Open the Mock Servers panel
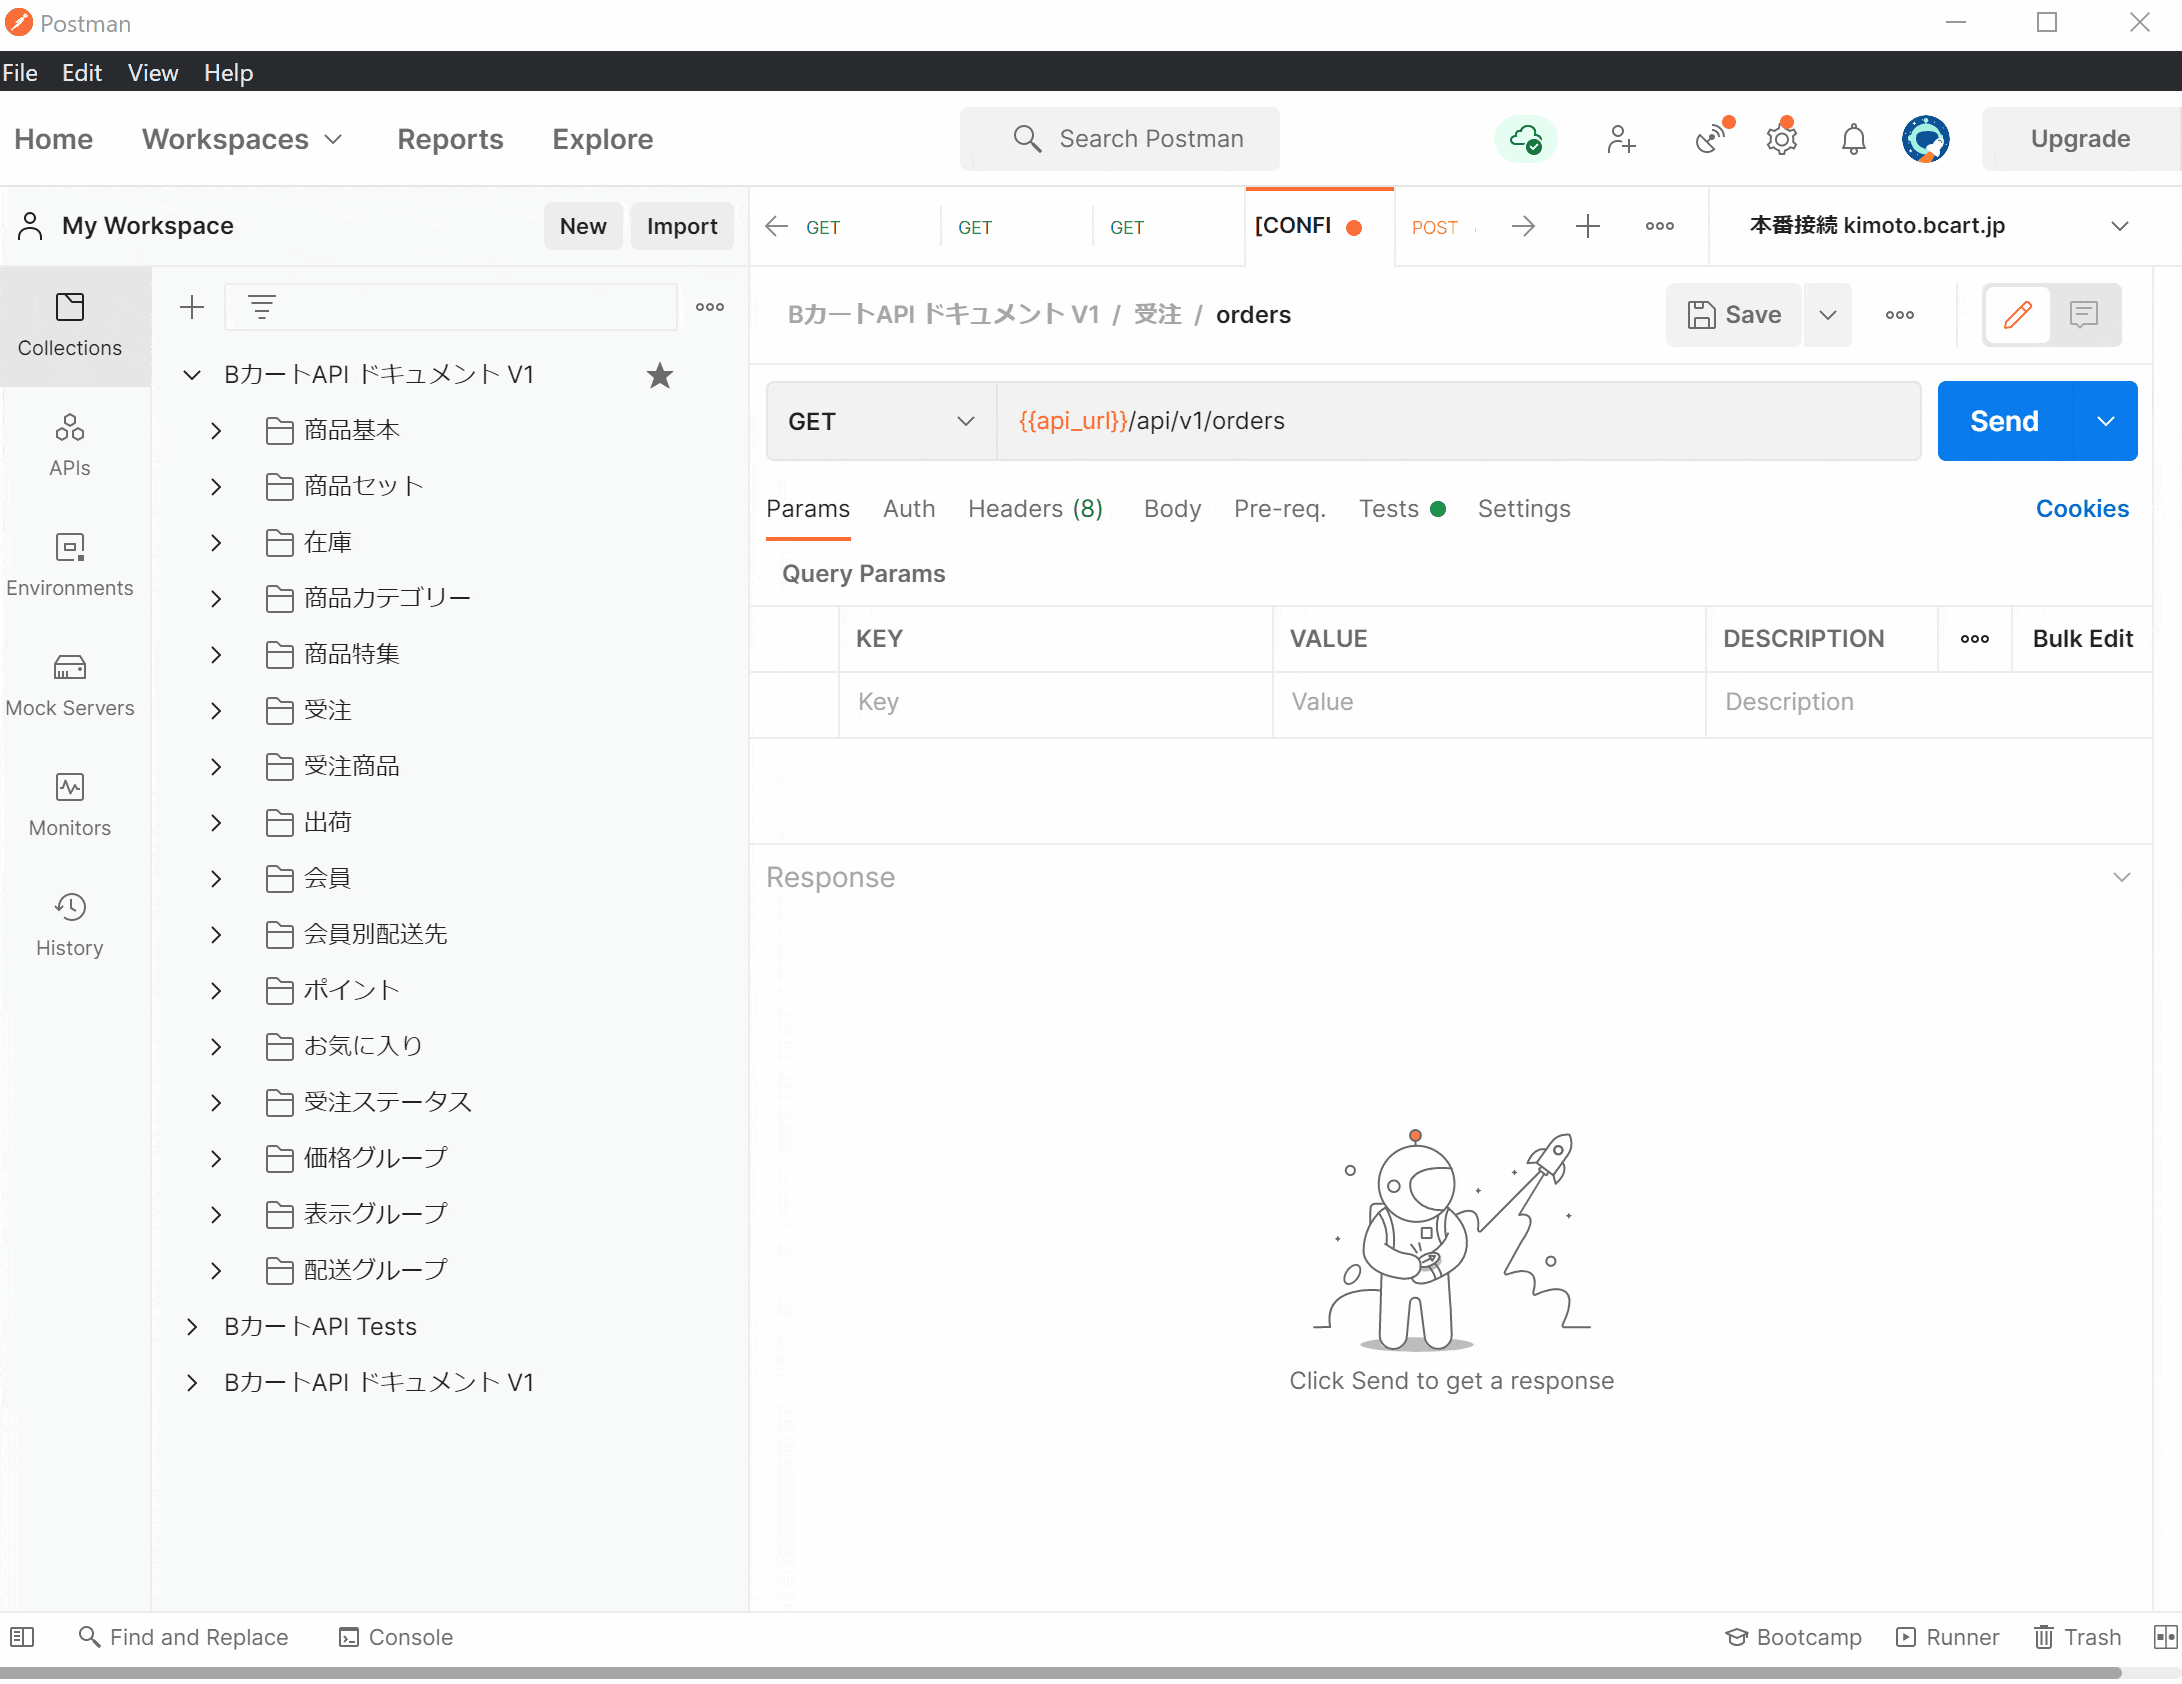Screen dimensions: 2182x1684 point(70,686)
